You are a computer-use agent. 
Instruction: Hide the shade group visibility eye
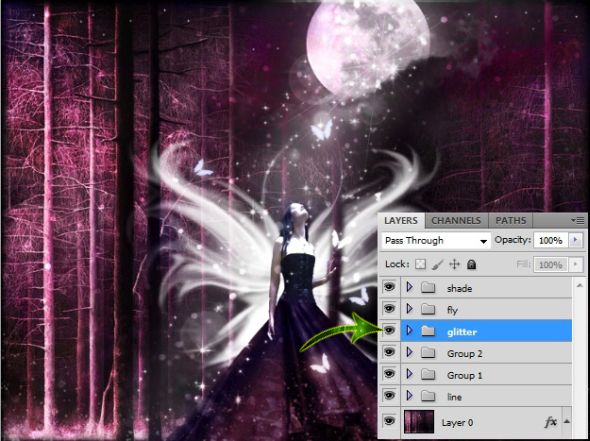(x=389, y=287)
